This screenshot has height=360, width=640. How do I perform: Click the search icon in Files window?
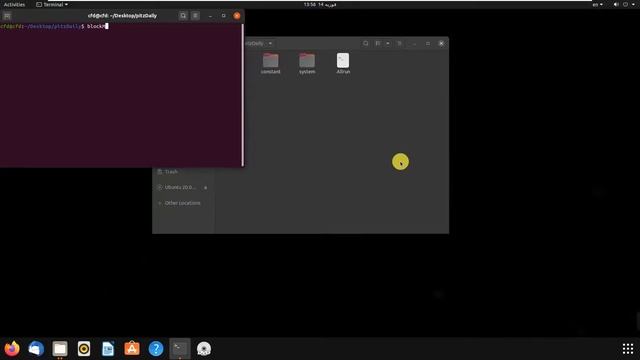point(366,43)
